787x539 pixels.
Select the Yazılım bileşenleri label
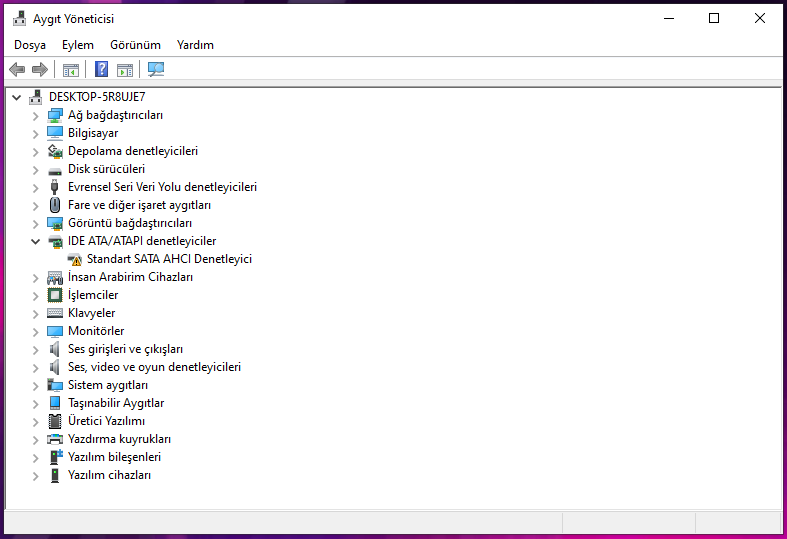[x=114, y=457]
